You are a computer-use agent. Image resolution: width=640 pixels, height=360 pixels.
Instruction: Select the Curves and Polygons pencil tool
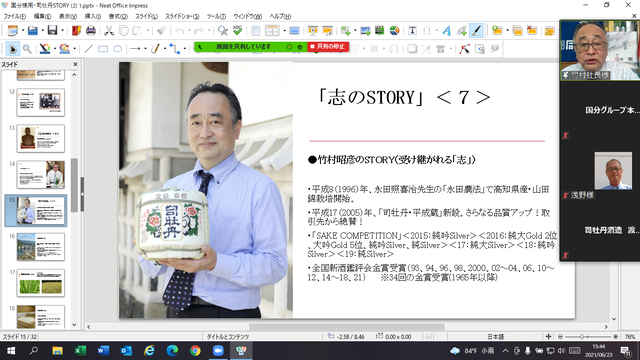[155, 49]
